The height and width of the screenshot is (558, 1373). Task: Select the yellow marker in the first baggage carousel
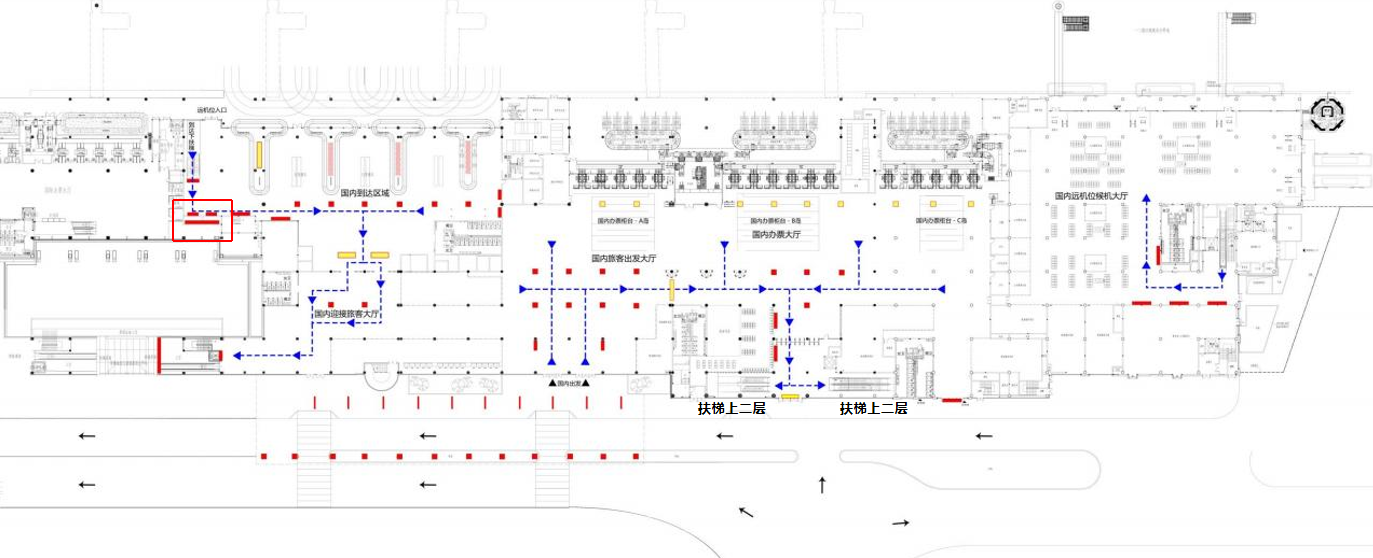[x=260, y=154]
